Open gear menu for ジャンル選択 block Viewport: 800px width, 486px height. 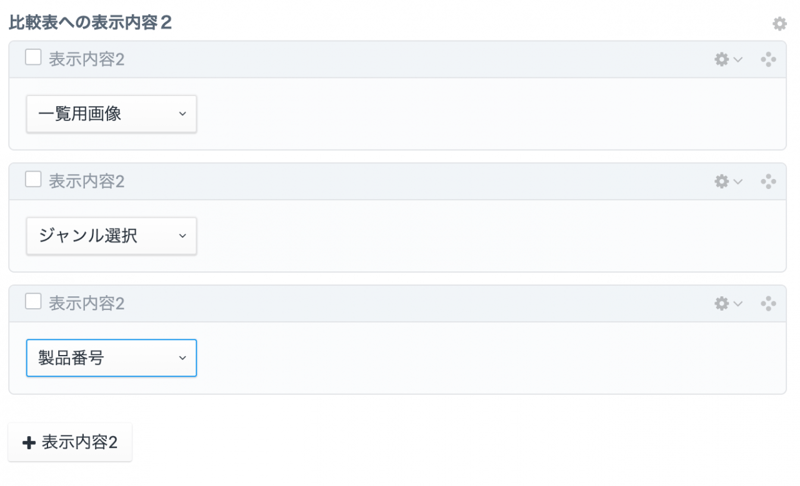coord(728,182)
